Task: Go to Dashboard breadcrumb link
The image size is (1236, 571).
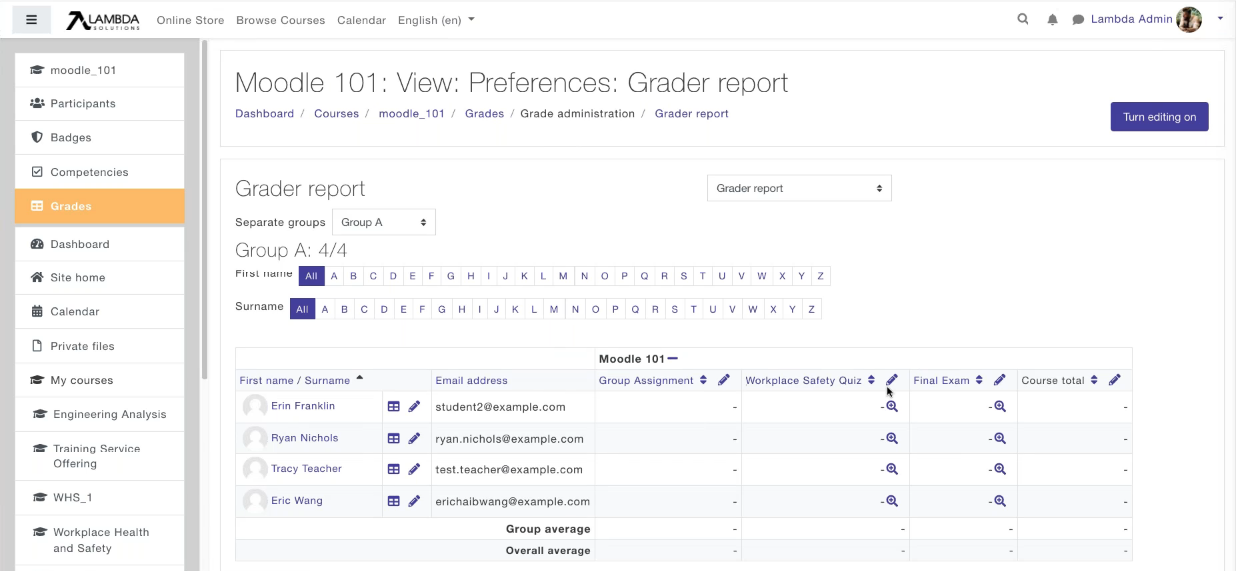Action: point(264,114)
